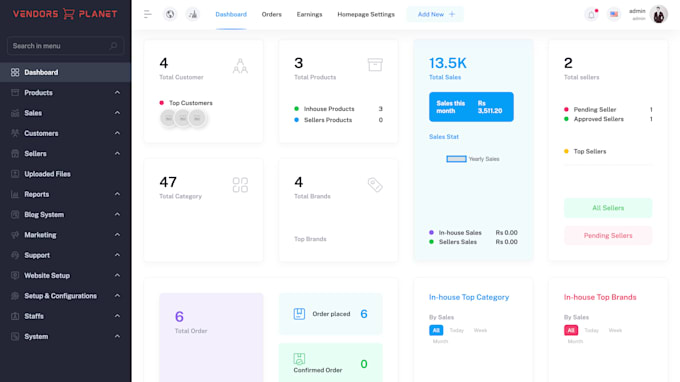Open the notifications bell icon

click(x=591, y=14)
